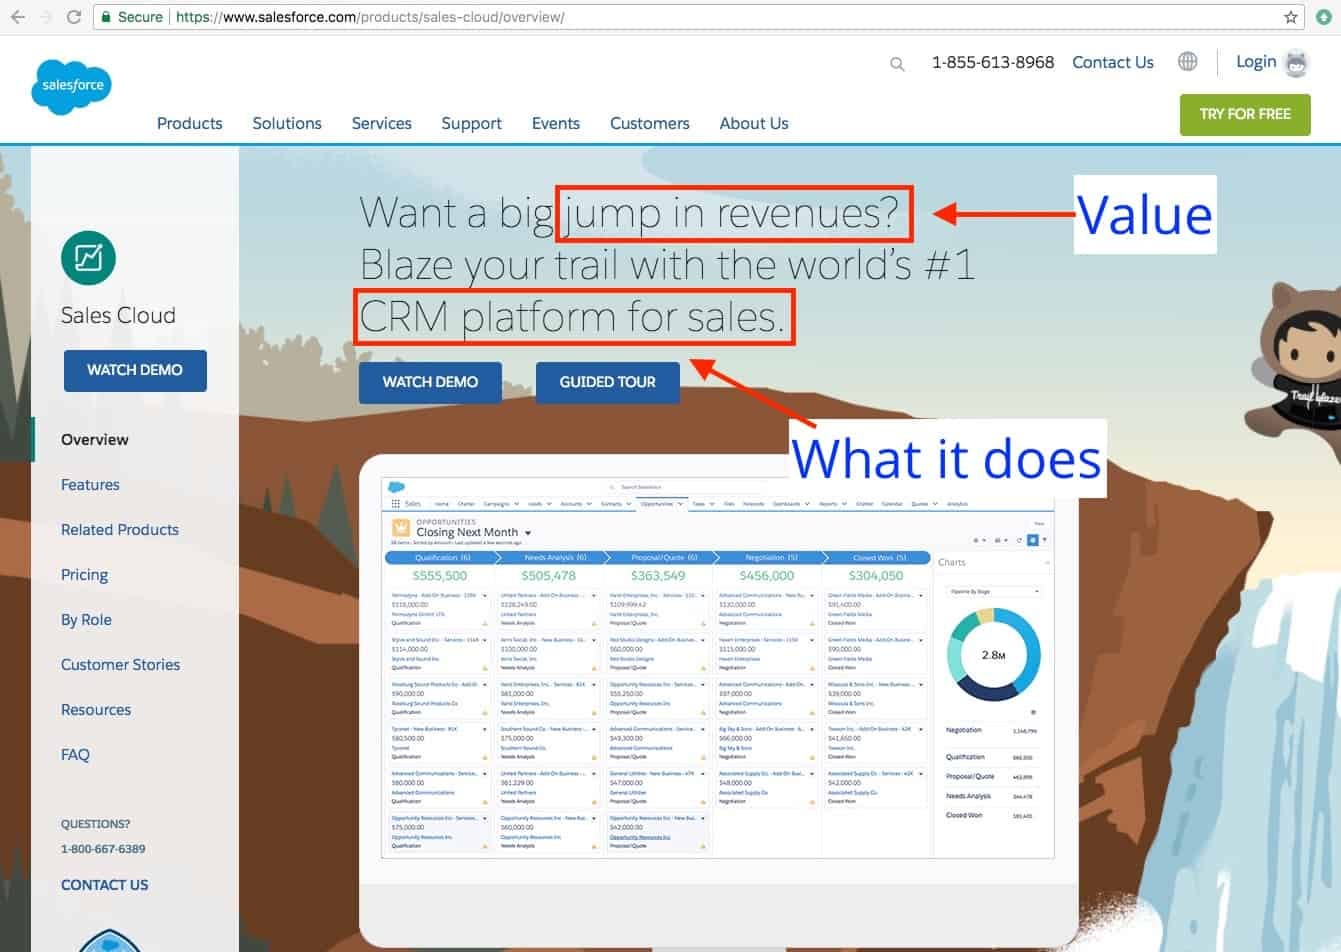This screenshot has height=952, width=1341.
Task: Click the browser address bar URL field
Action: point(400,16)
